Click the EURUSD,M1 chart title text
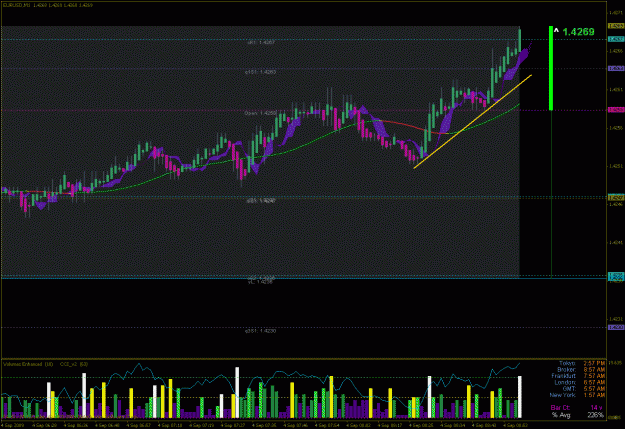Viewport: 625px width, 429px height. point(16,5)
